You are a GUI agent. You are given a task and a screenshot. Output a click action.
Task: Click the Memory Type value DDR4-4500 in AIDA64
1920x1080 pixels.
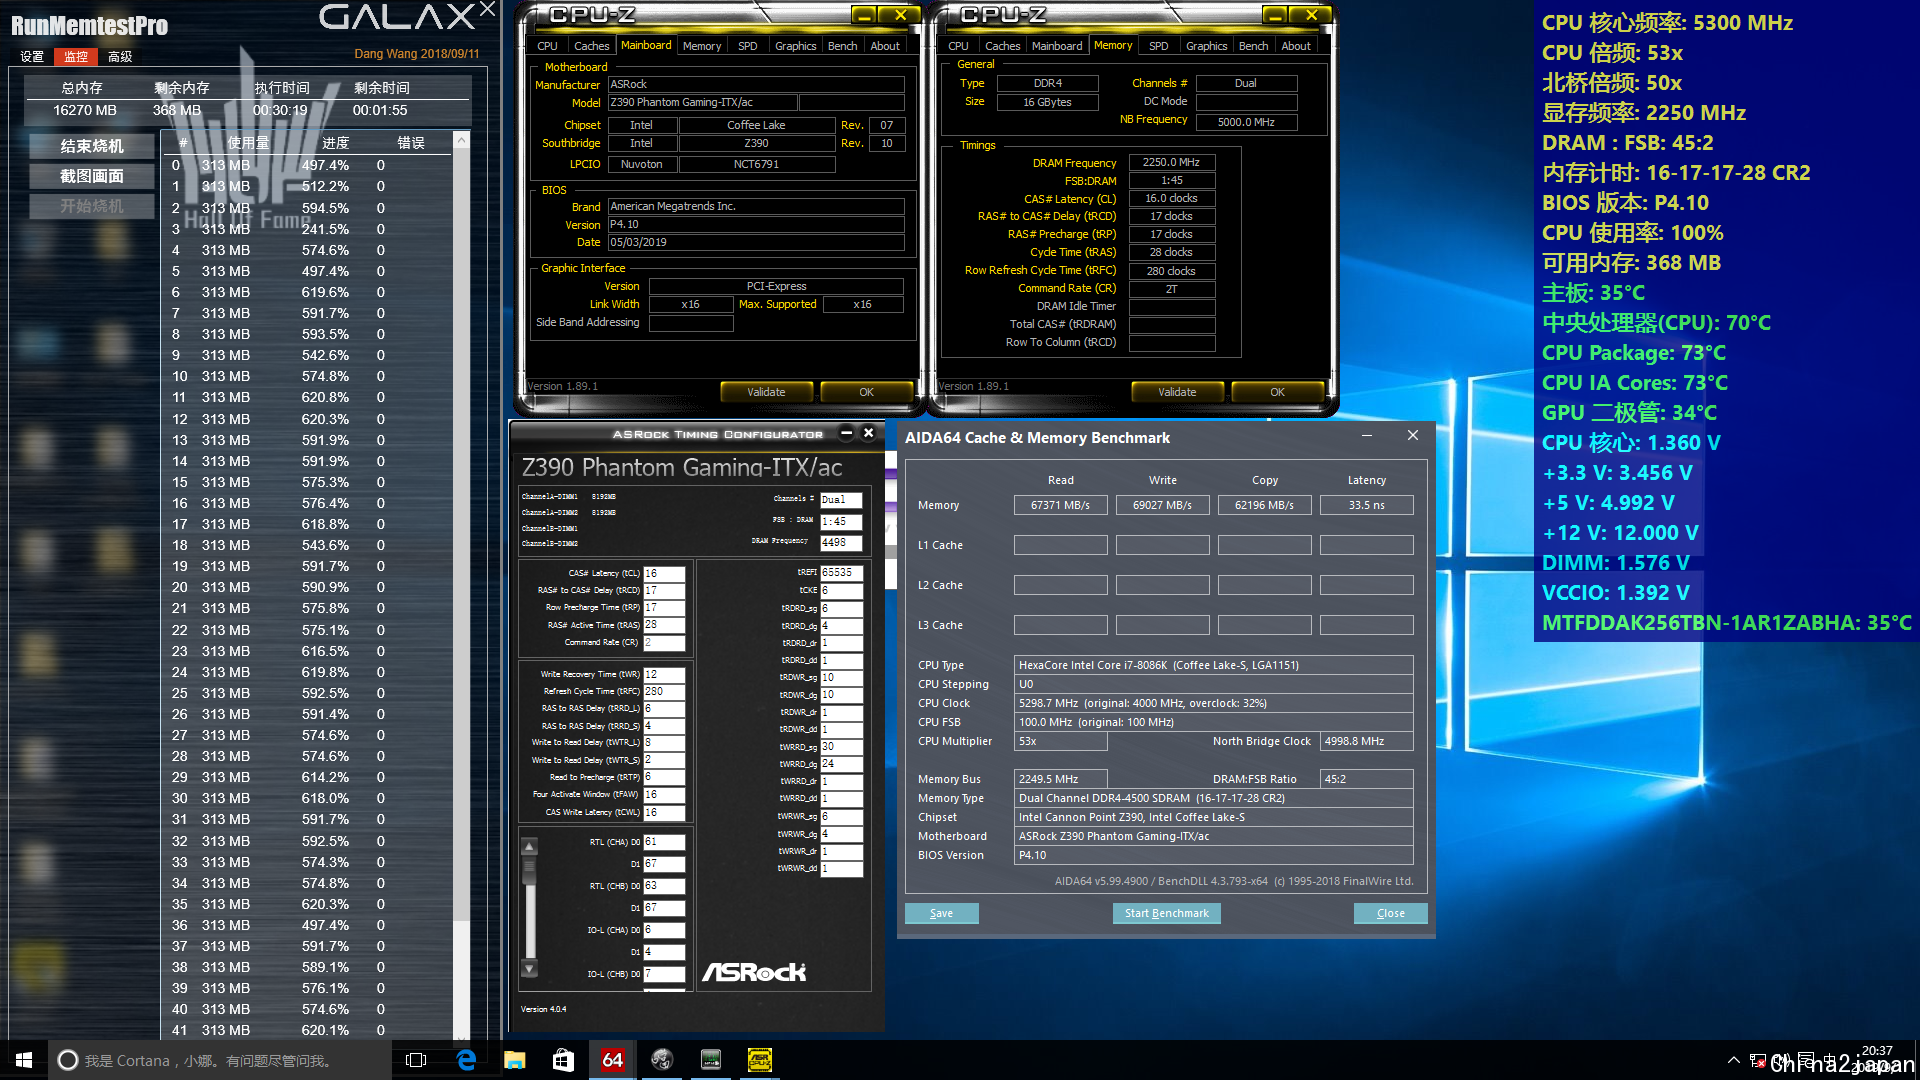[x=1214, y=798]
